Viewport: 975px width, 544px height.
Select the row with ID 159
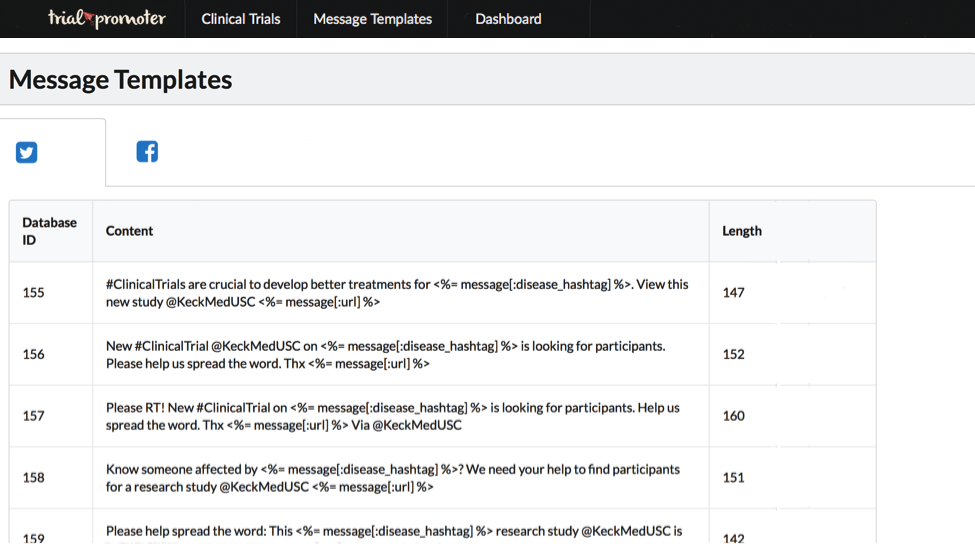coord(34,537)
